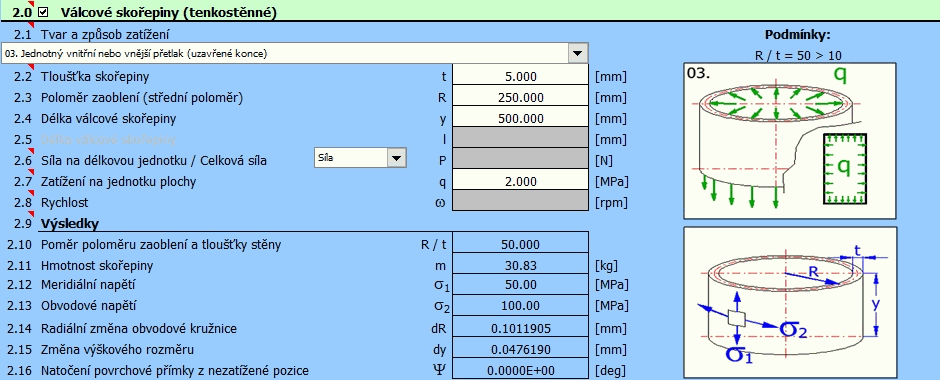940x380 pixels.
Task: Click the [rpm] unit label
Action: click(x=611, y=203)
